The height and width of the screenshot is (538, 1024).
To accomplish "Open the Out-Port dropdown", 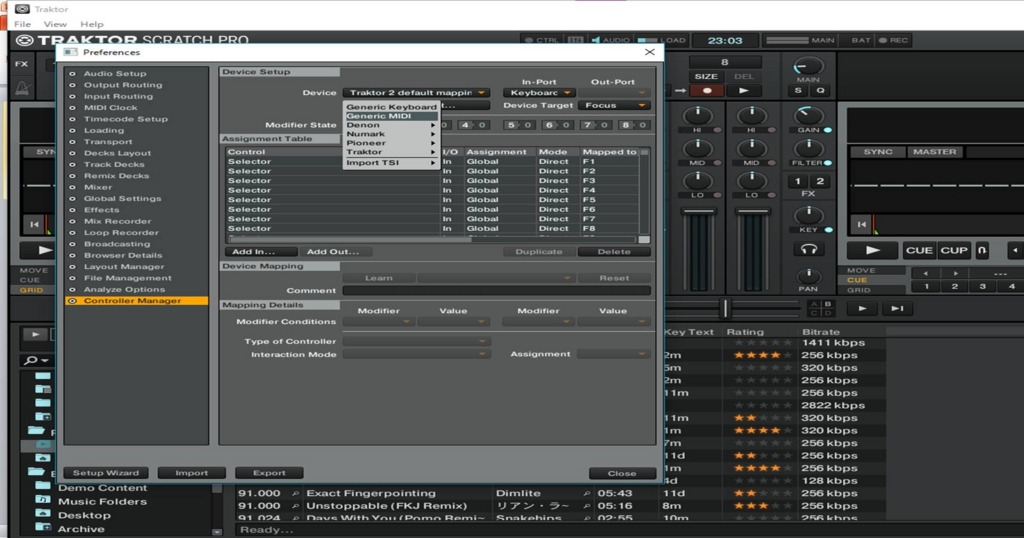I will point(614,93).
